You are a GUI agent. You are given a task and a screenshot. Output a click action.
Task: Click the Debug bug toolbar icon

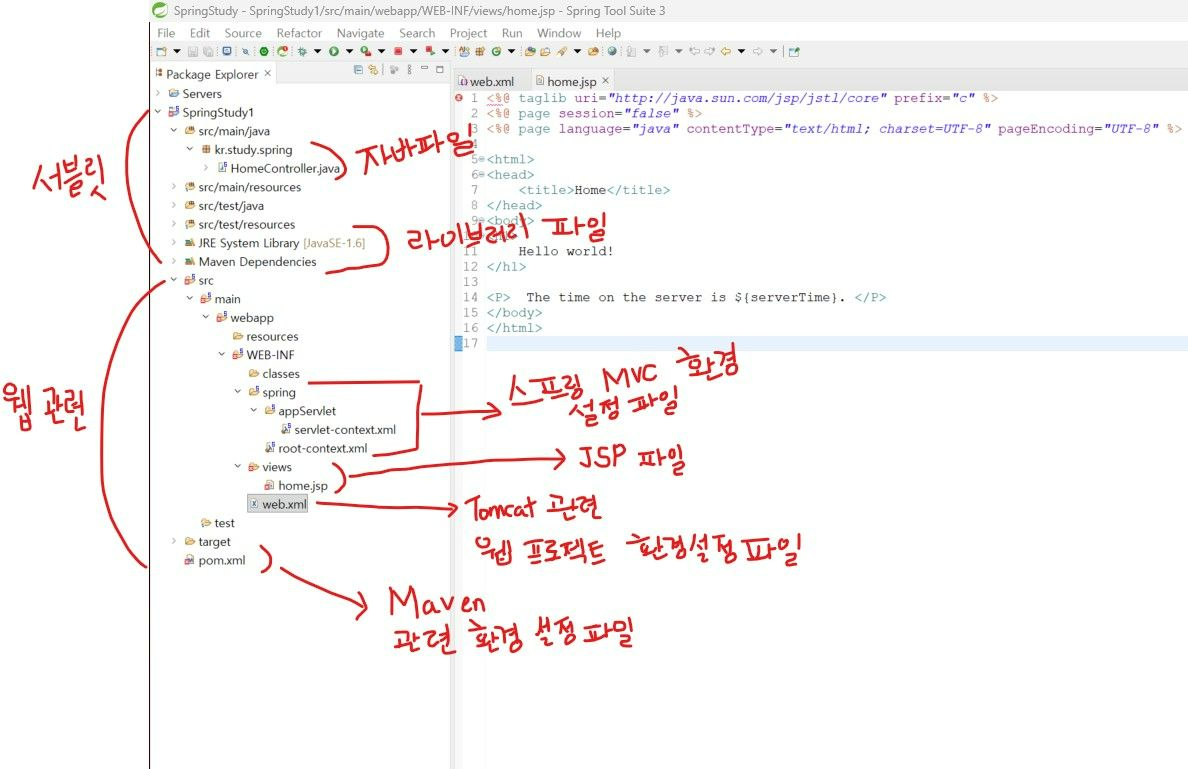pyautogui.click(x=302, y=52)
